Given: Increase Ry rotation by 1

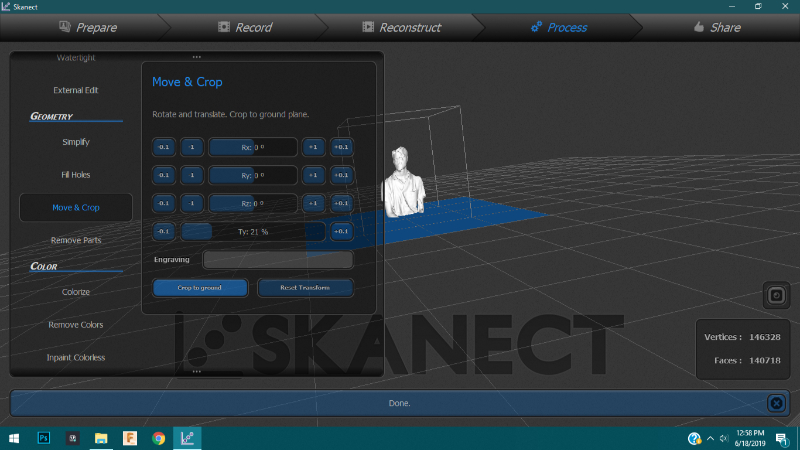Looking at the screenshot, I should [313, 175].
